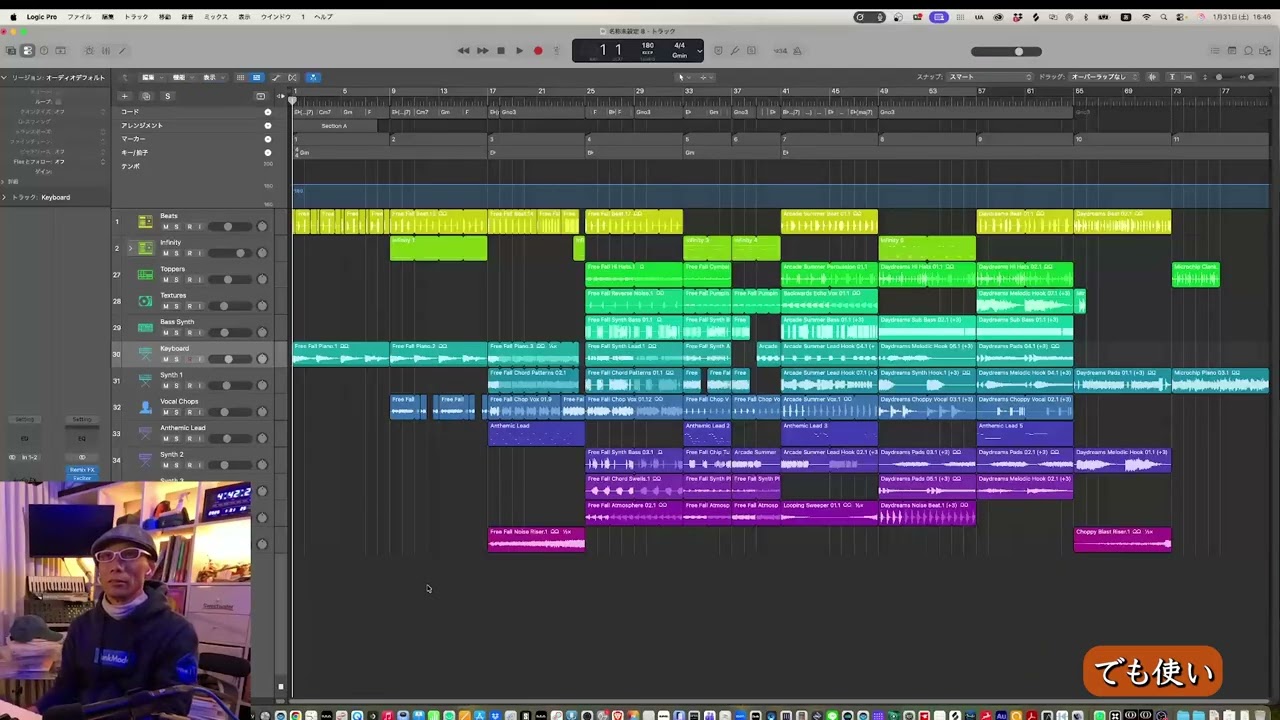
Task: Open the Mixer faders icon
Action: (x=106, y=51)
